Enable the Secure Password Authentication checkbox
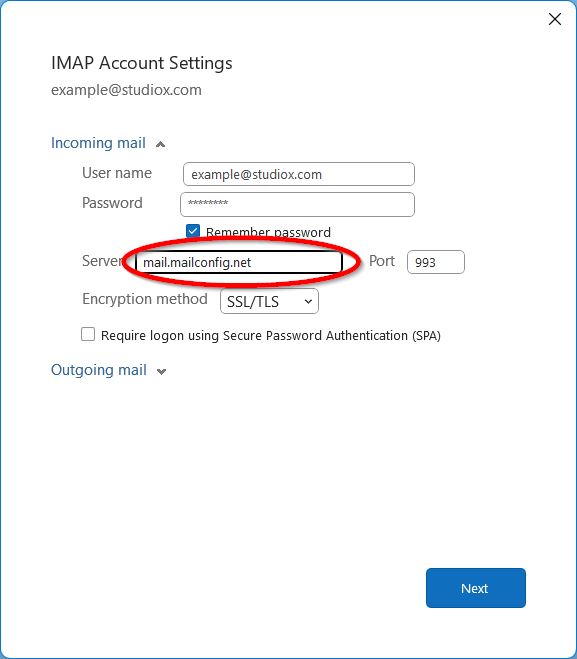 (88, 335)
